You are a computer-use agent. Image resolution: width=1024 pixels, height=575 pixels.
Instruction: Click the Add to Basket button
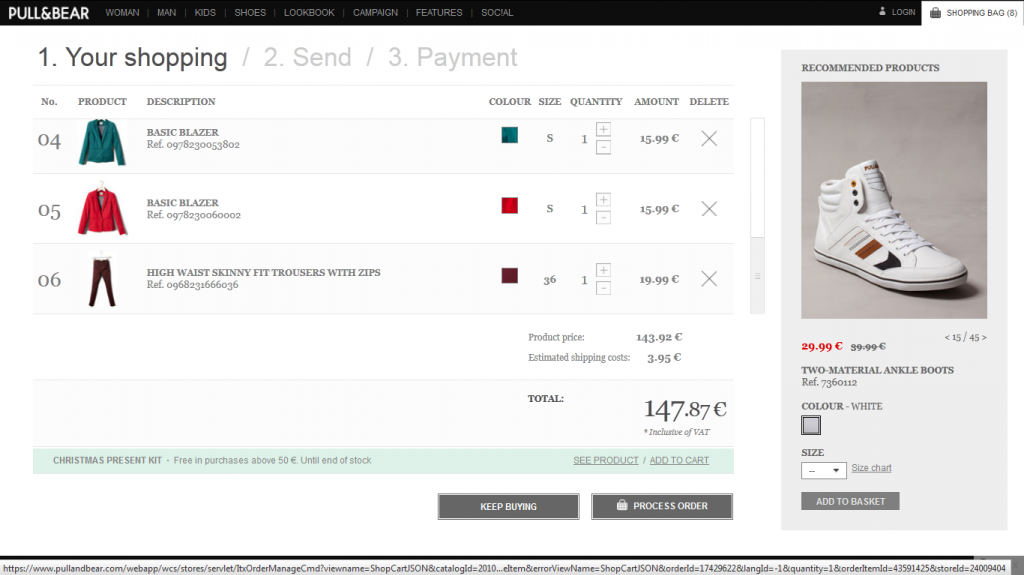pyautogui.click(x=849, y=501)
